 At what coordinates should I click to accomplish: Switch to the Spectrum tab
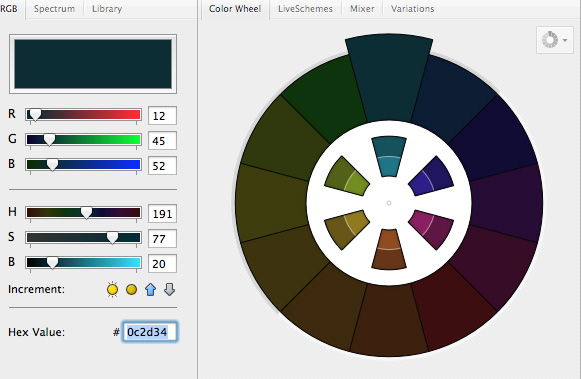point(54,9)
